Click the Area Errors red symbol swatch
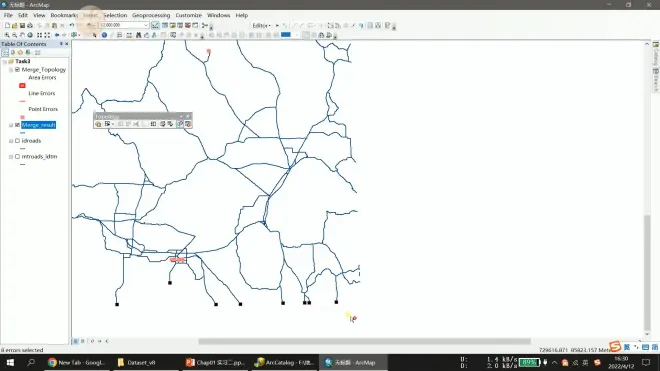Image resolution: width=660 pixels, height=371 pixels. [22, 85]
